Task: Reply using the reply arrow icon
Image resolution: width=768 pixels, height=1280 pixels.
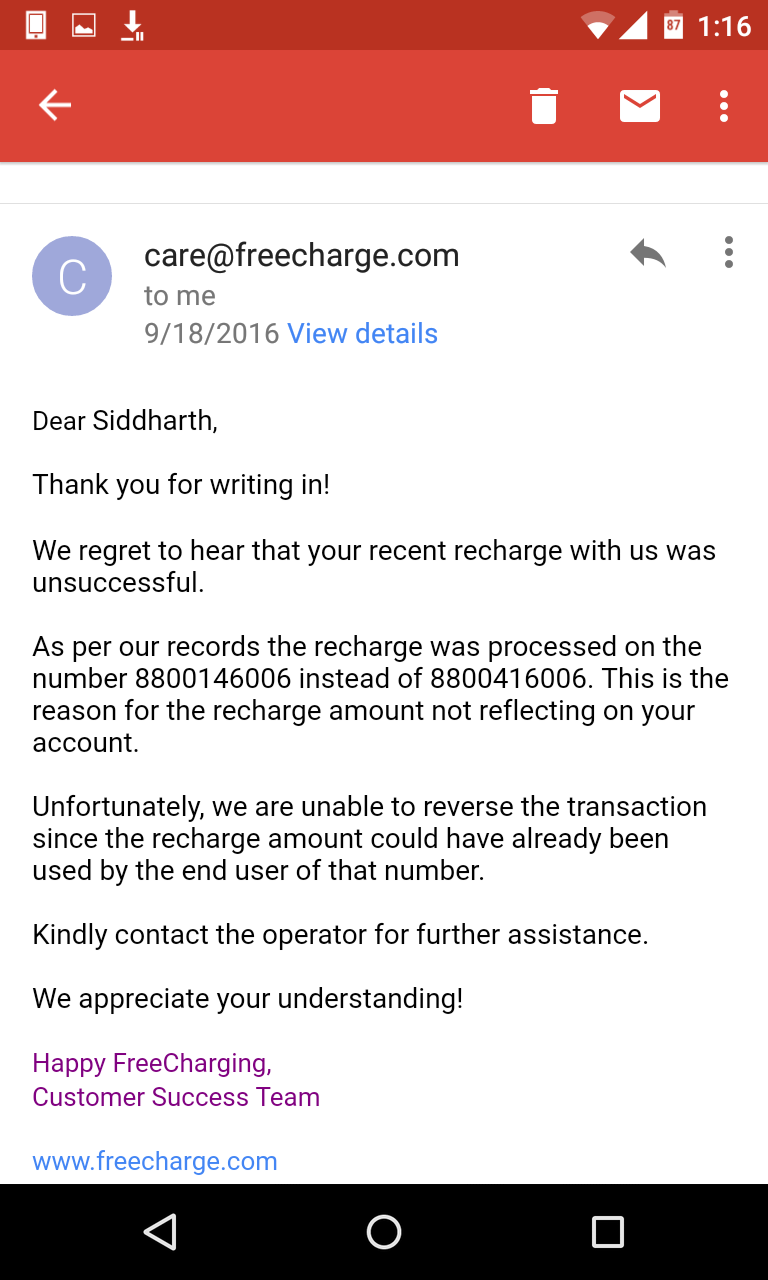Action: (648, 254)
